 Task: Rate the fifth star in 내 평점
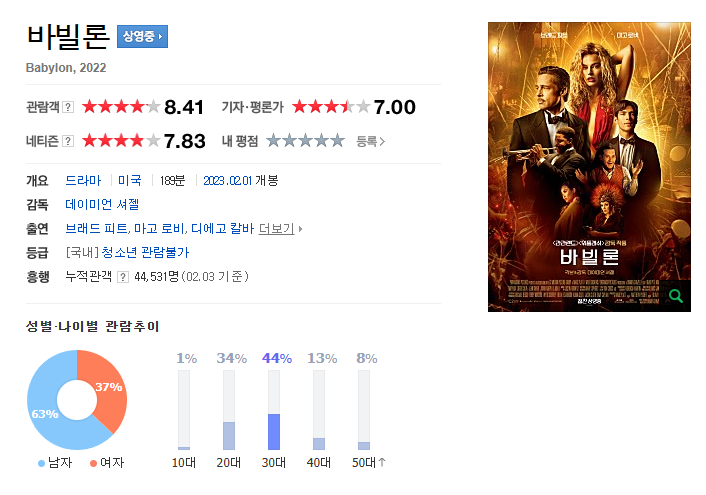click(338, 141)
